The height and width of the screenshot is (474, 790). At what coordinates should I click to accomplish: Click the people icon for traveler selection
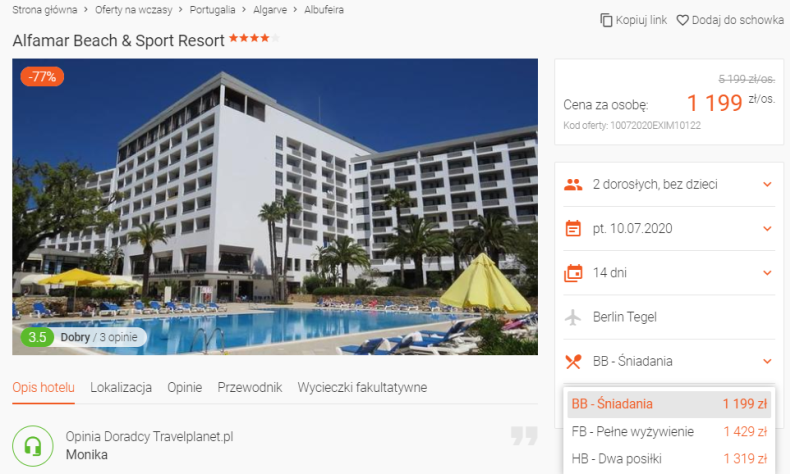tap(573, 185)
